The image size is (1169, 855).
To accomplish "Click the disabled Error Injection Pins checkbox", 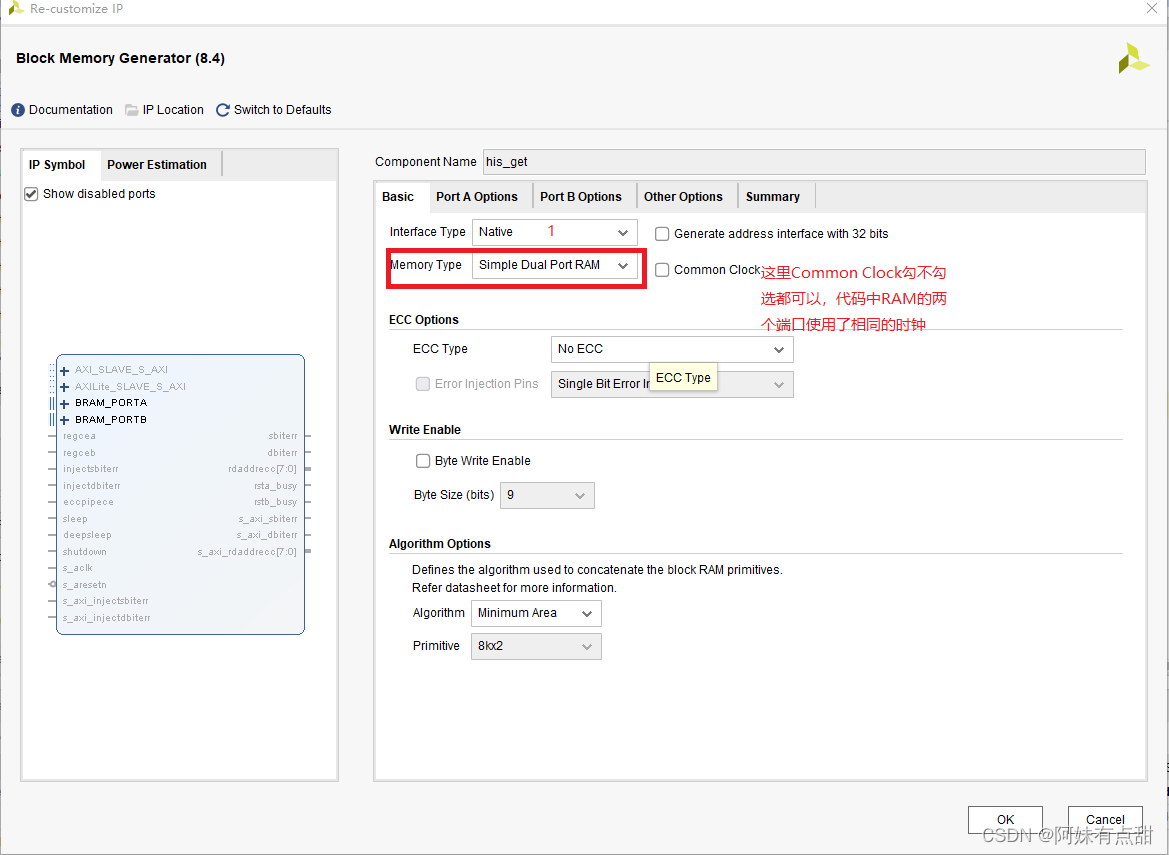I will pyautogui.click(x=423, y=384).
